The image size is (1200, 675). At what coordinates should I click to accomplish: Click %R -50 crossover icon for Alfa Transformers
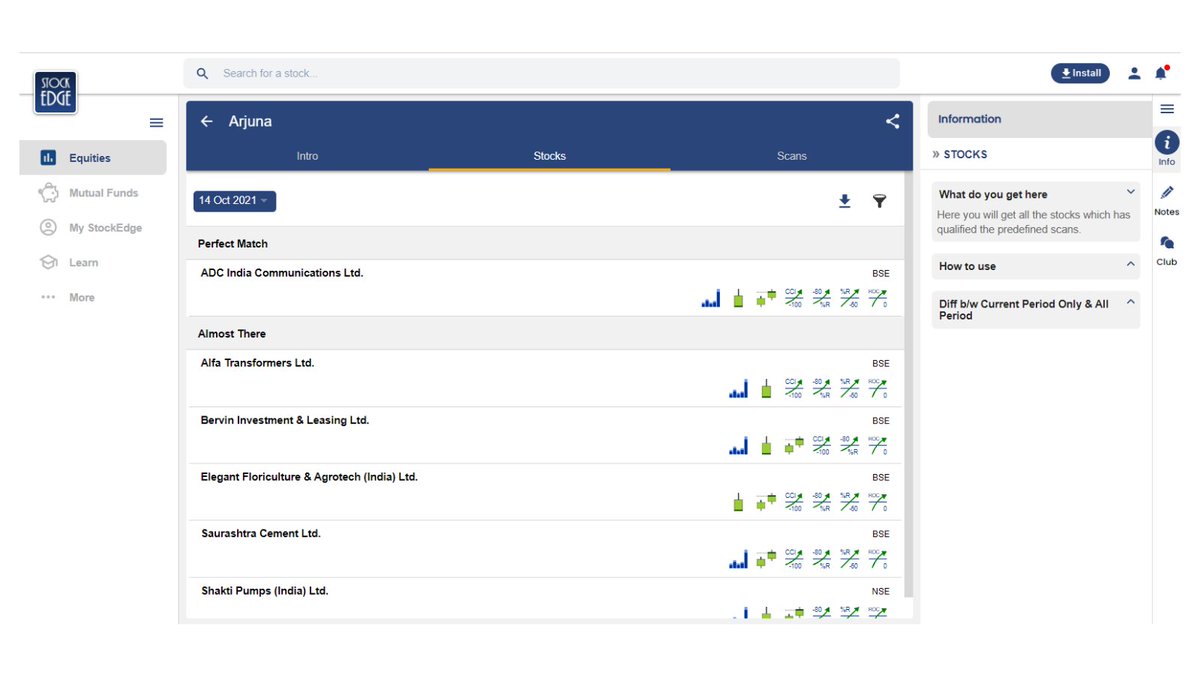849,388
